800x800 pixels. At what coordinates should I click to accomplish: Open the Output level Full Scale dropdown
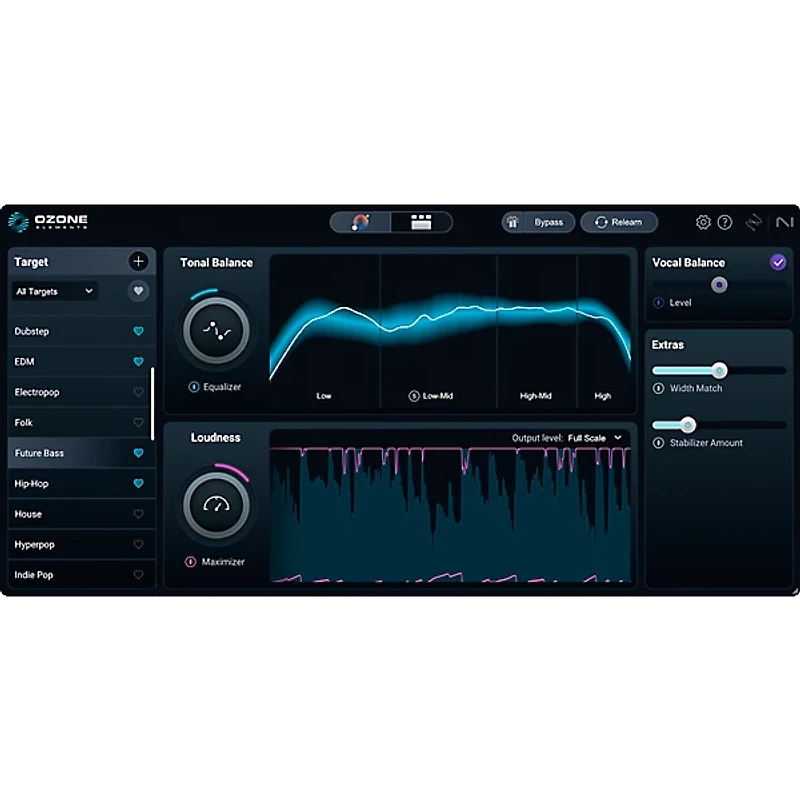[x=595, y=438]
